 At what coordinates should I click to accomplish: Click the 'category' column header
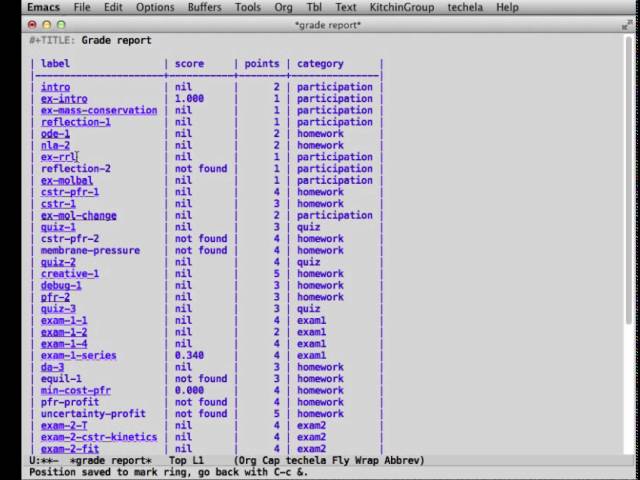point(320,64)
